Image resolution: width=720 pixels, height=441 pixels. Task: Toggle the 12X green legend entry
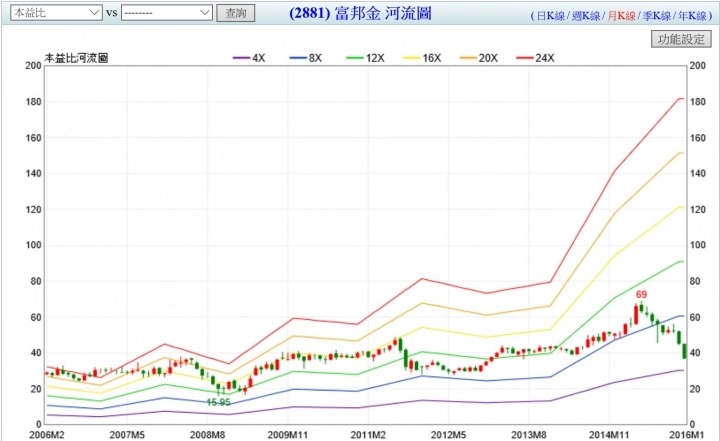pyautogui.click(x=365, y=58)
